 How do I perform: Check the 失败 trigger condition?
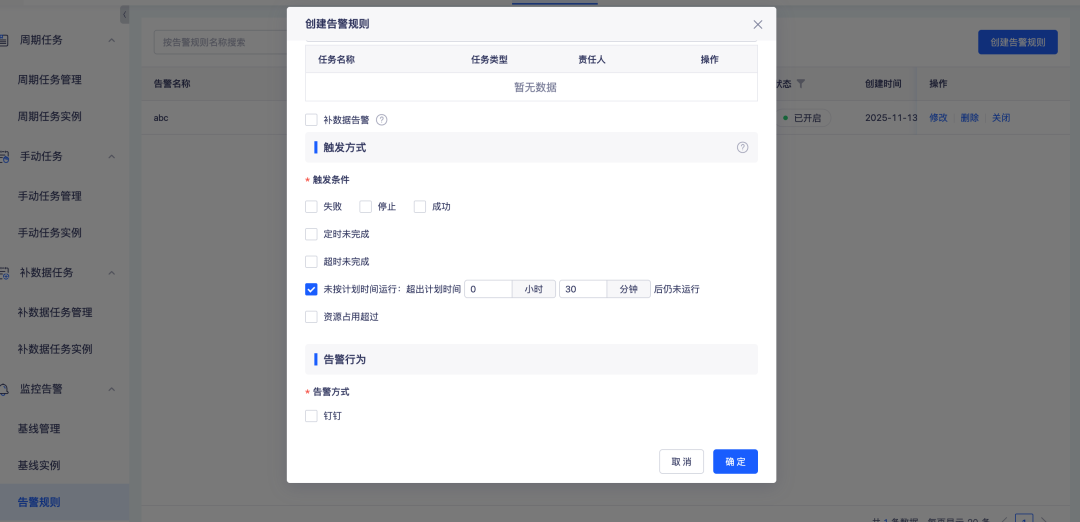click(311, 207)
